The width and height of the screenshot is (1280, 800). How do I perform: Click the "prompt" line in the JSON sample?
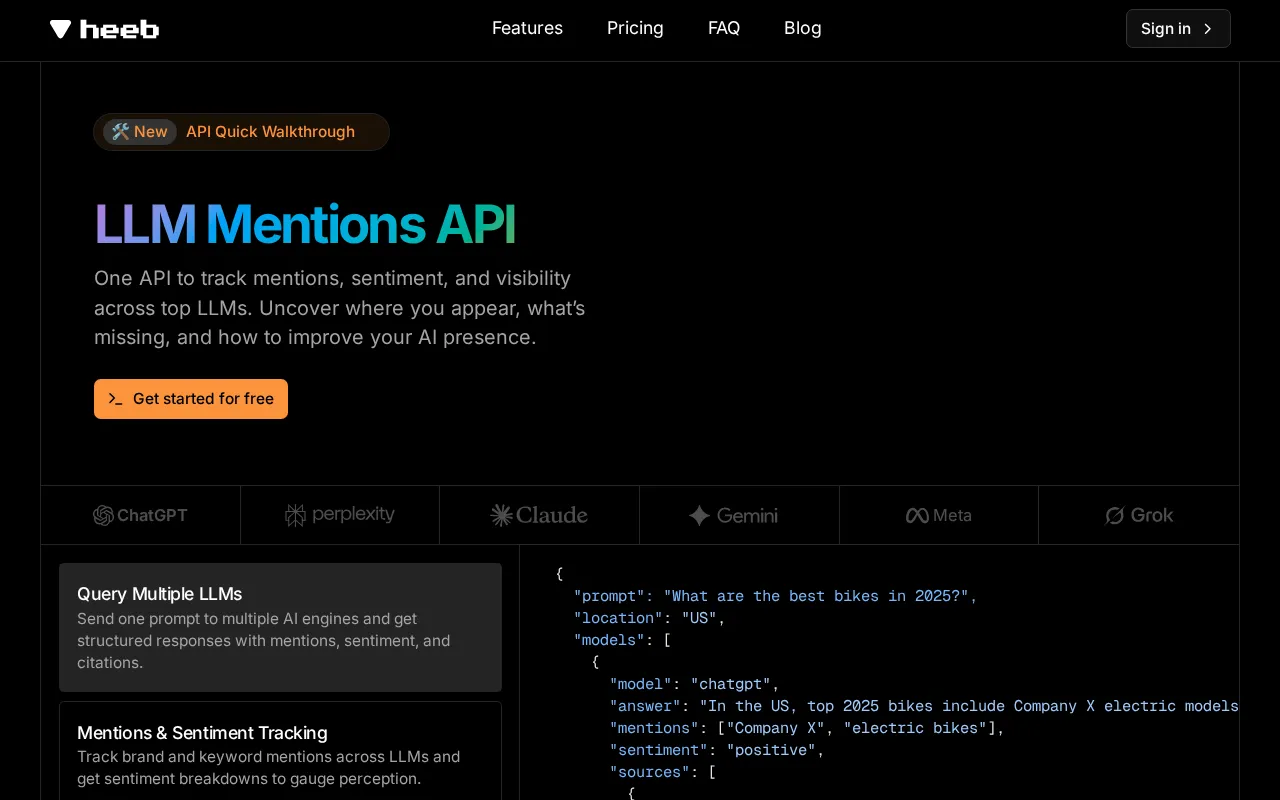click(775, 596)
